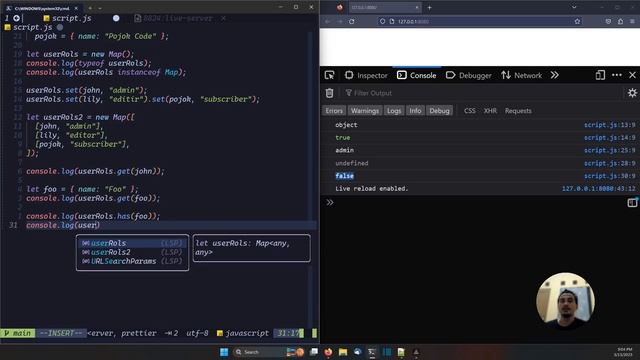Pick the element picker icon in DevTools
The width and height of the screenshot is (640, 360).
coord(329,75)
